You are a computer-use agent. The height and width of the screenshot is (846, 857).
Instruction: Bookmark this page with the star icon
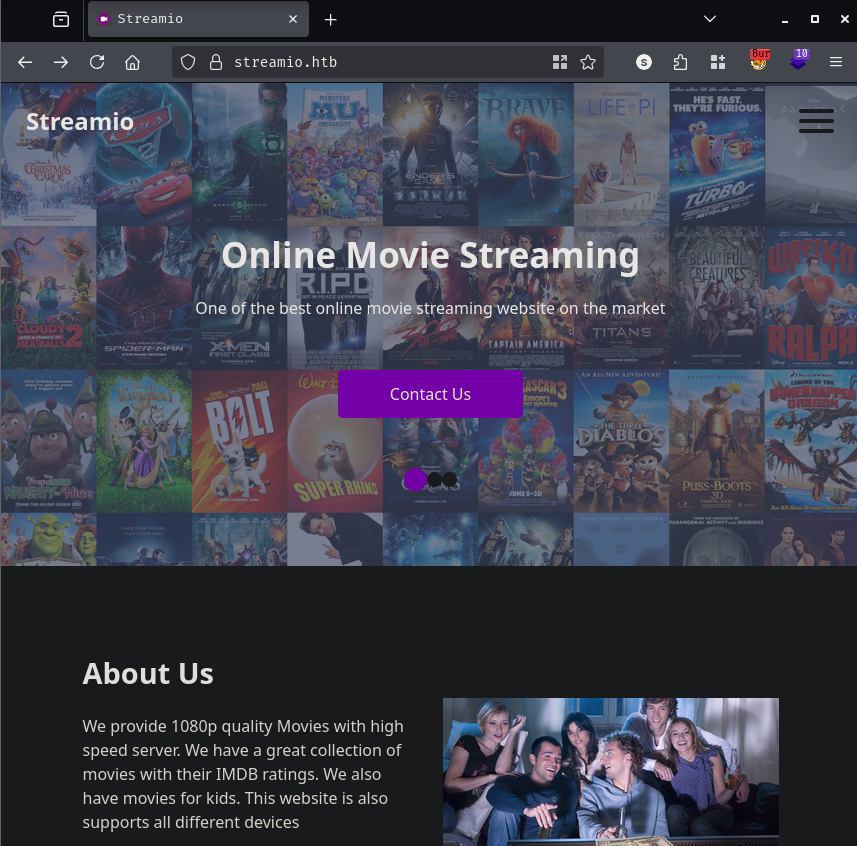pos(588,62)
